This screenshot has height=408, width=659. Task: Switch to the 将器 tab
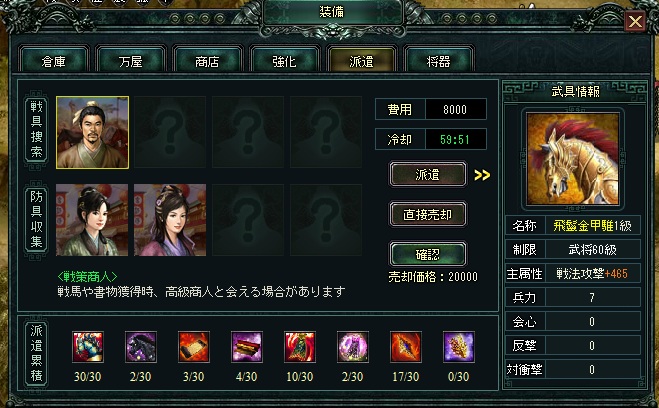tap(438, 61)
